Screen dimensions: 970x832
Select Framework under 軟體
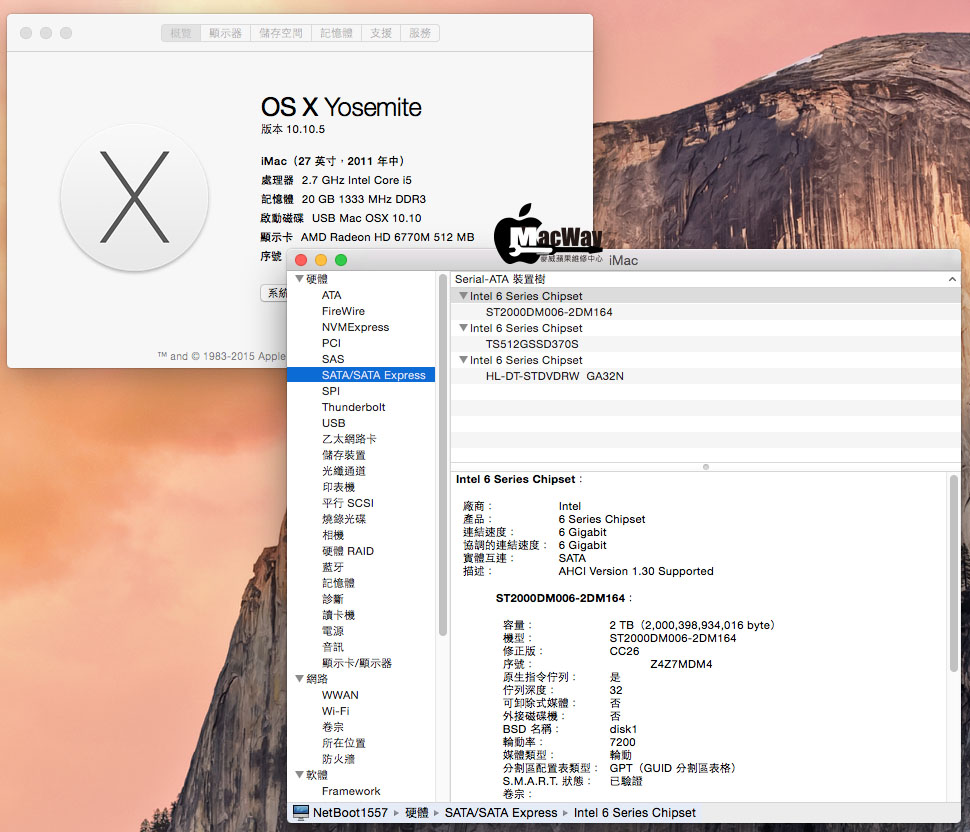351,791
